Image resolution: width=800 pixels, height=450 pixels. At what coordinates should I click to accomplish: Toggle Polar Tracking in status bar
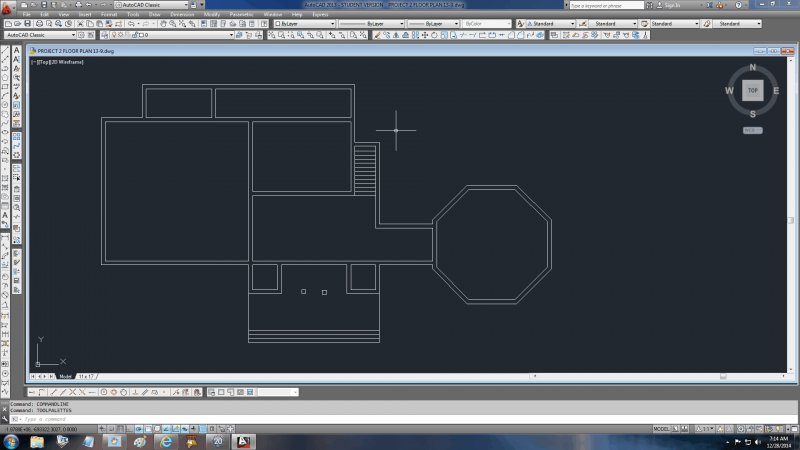139,429
